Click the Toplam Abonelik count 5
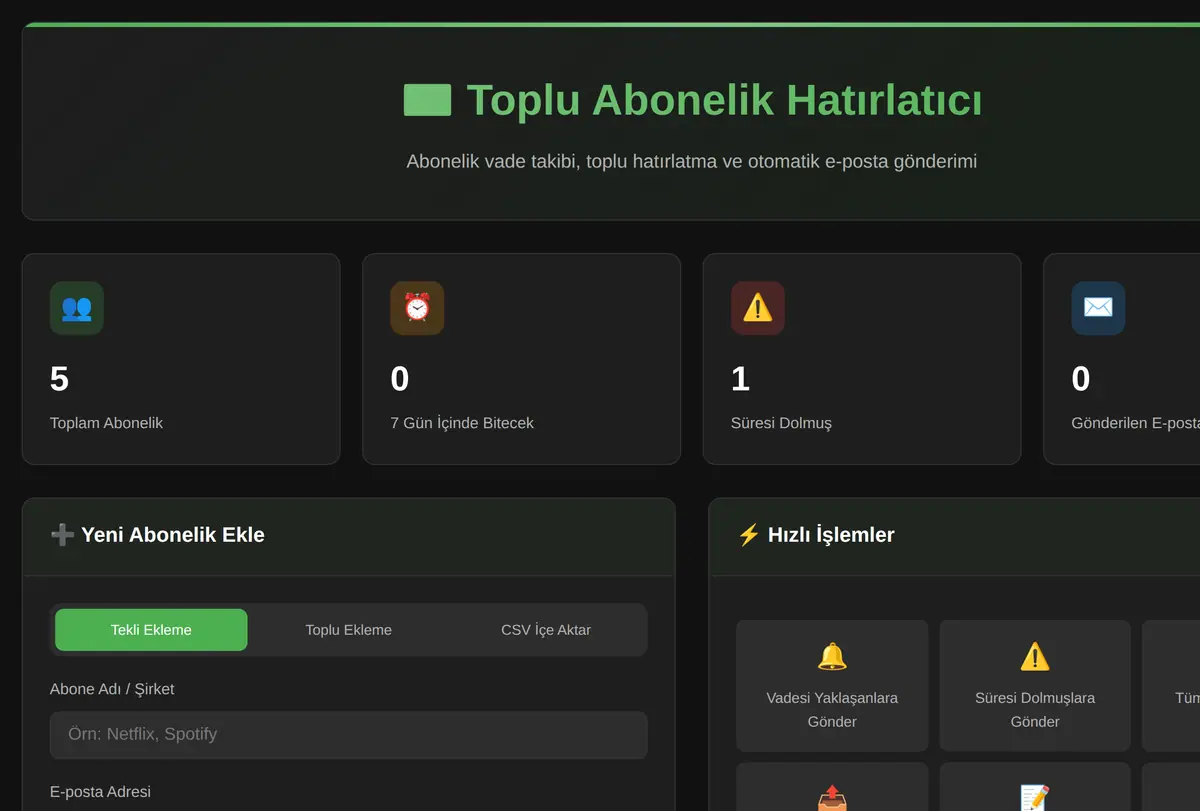 pyautogui.click(x=59, y=379)
